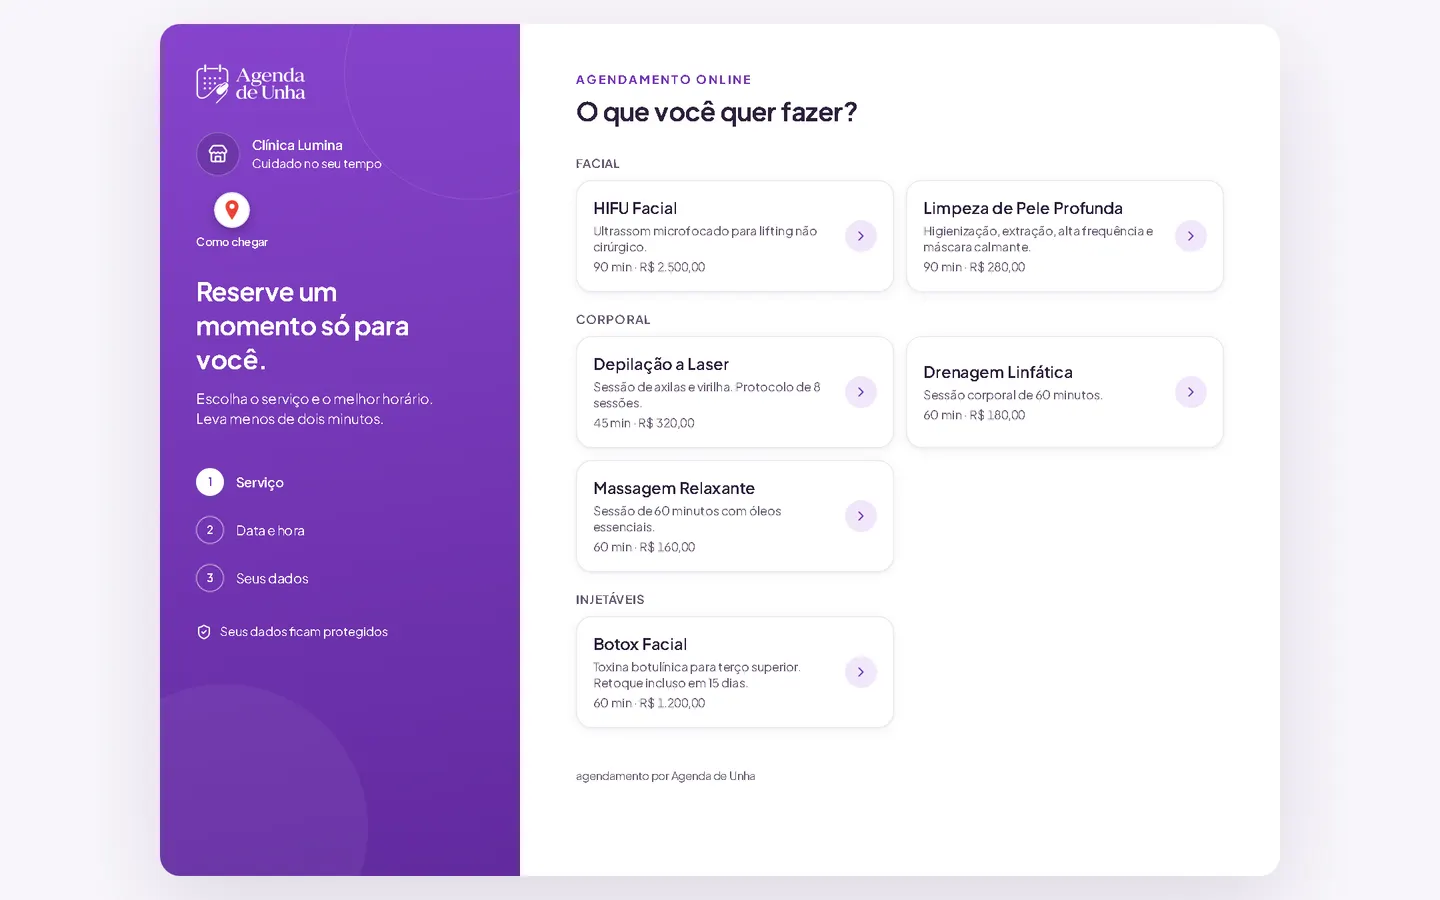
Task: Click the HIFU Facial description about ultrassom microfocado
Action: (705, 239)
